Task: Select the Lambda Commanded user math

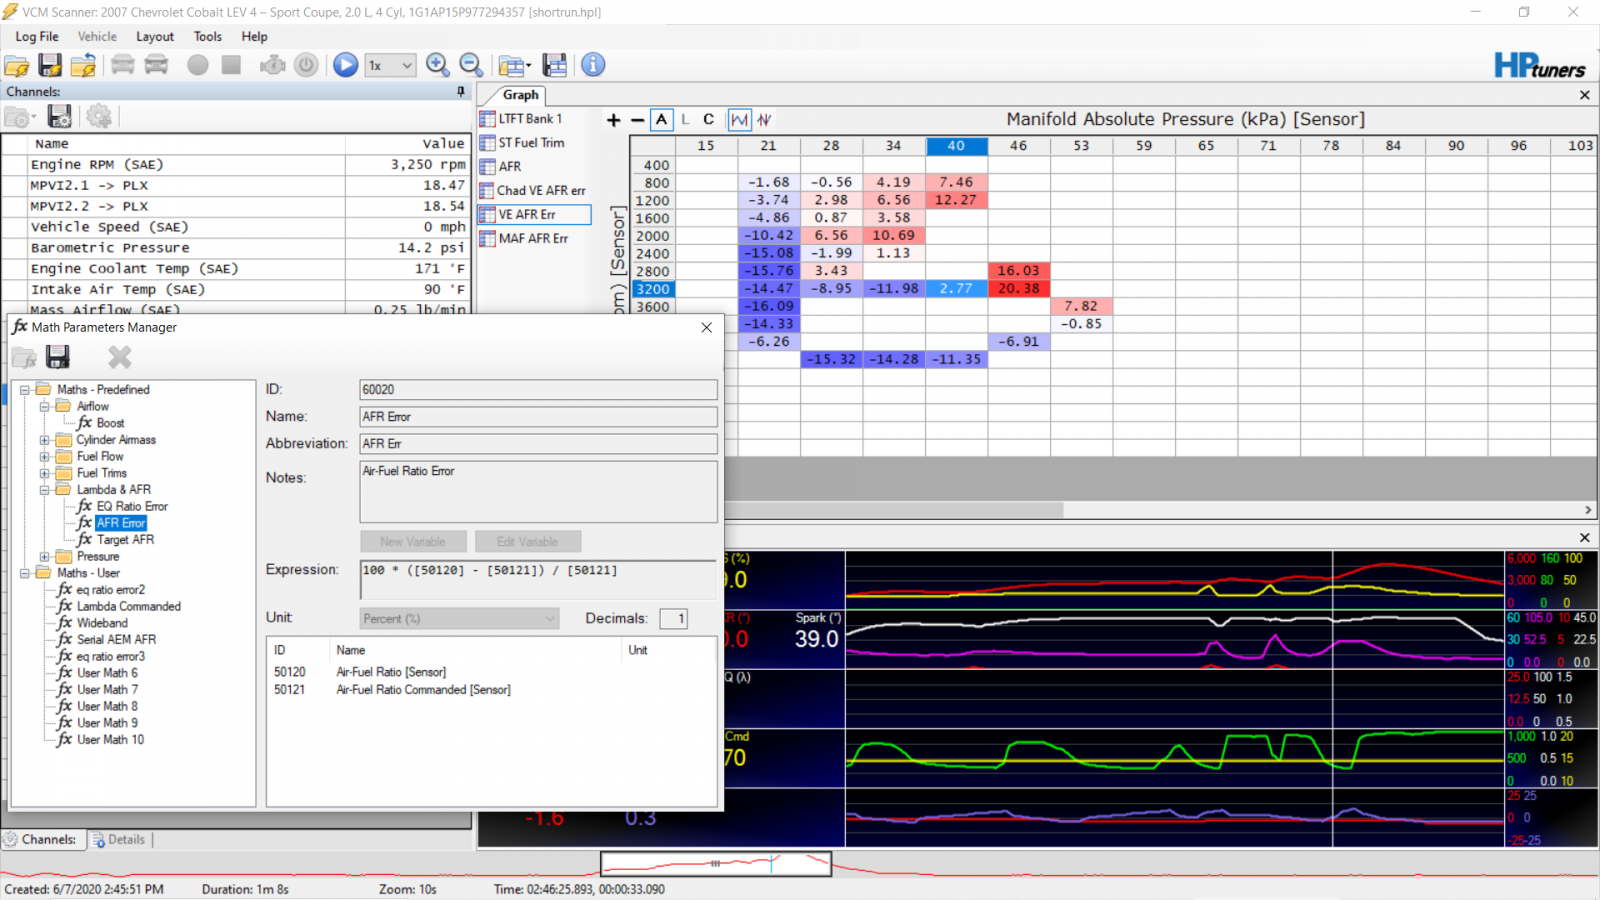Action: [128, 607]
